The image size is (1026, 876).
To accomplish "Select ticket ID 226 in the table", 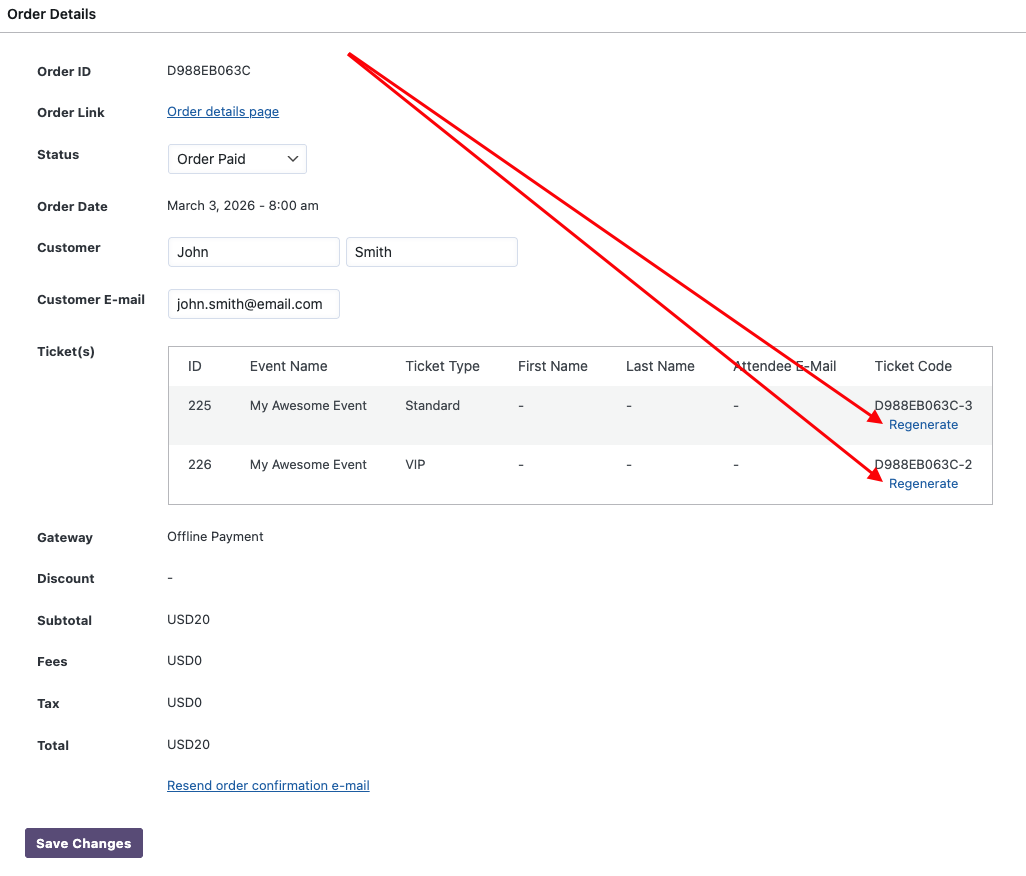I will point(199,465).
